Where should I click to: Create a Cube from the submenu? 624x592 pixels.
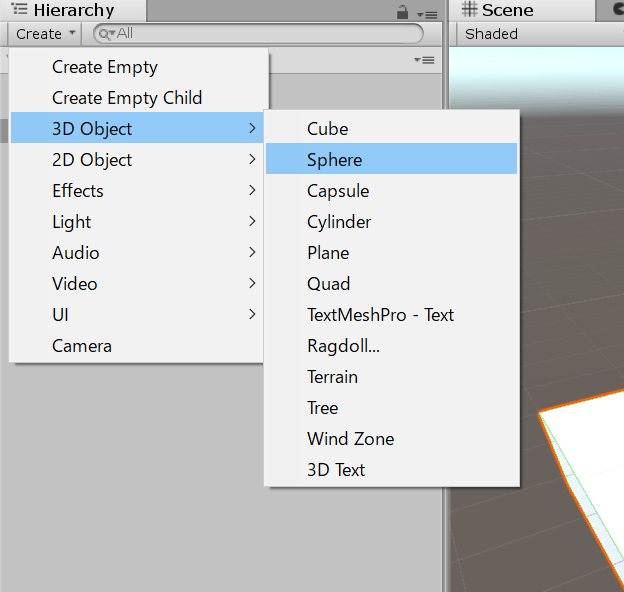pyautogui.click(x=328, y=129)
